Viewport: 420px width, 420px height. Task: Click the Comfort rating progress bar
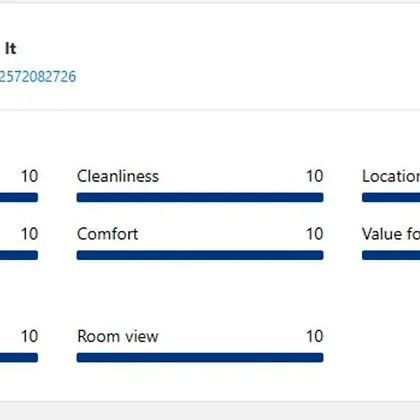click(x=200, y=255)
